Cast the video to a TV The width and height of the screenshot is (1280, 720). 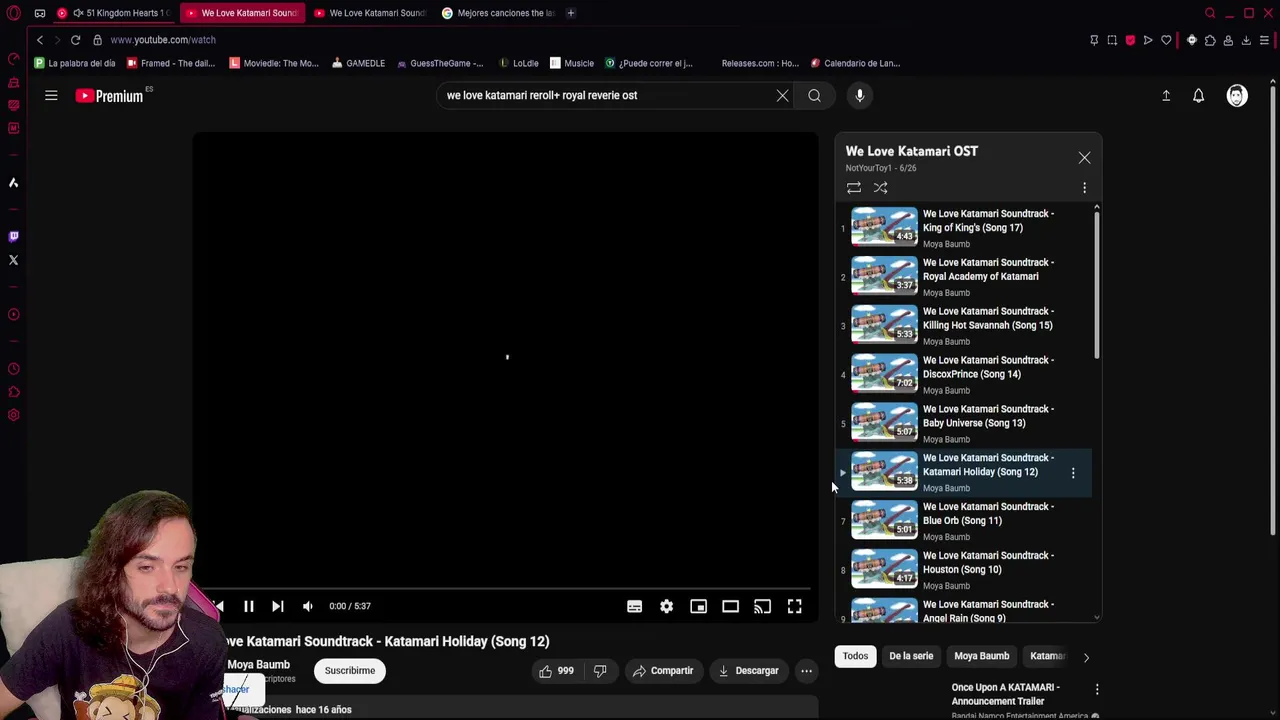point(762,606)
